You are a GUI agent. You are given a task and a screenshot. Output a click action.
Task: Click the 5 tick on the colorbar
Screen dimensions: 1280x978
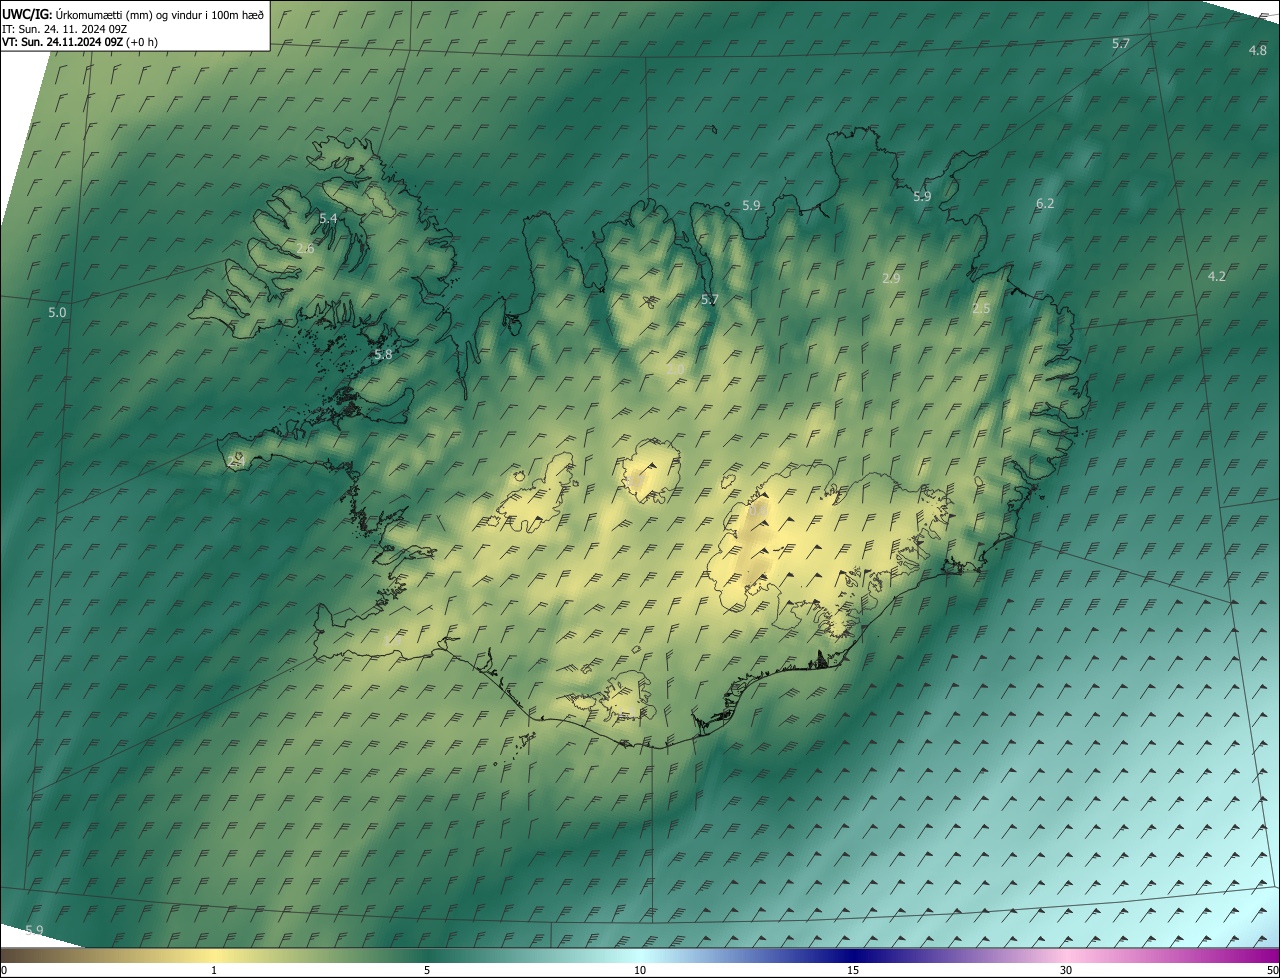click(x=427, y=970)
